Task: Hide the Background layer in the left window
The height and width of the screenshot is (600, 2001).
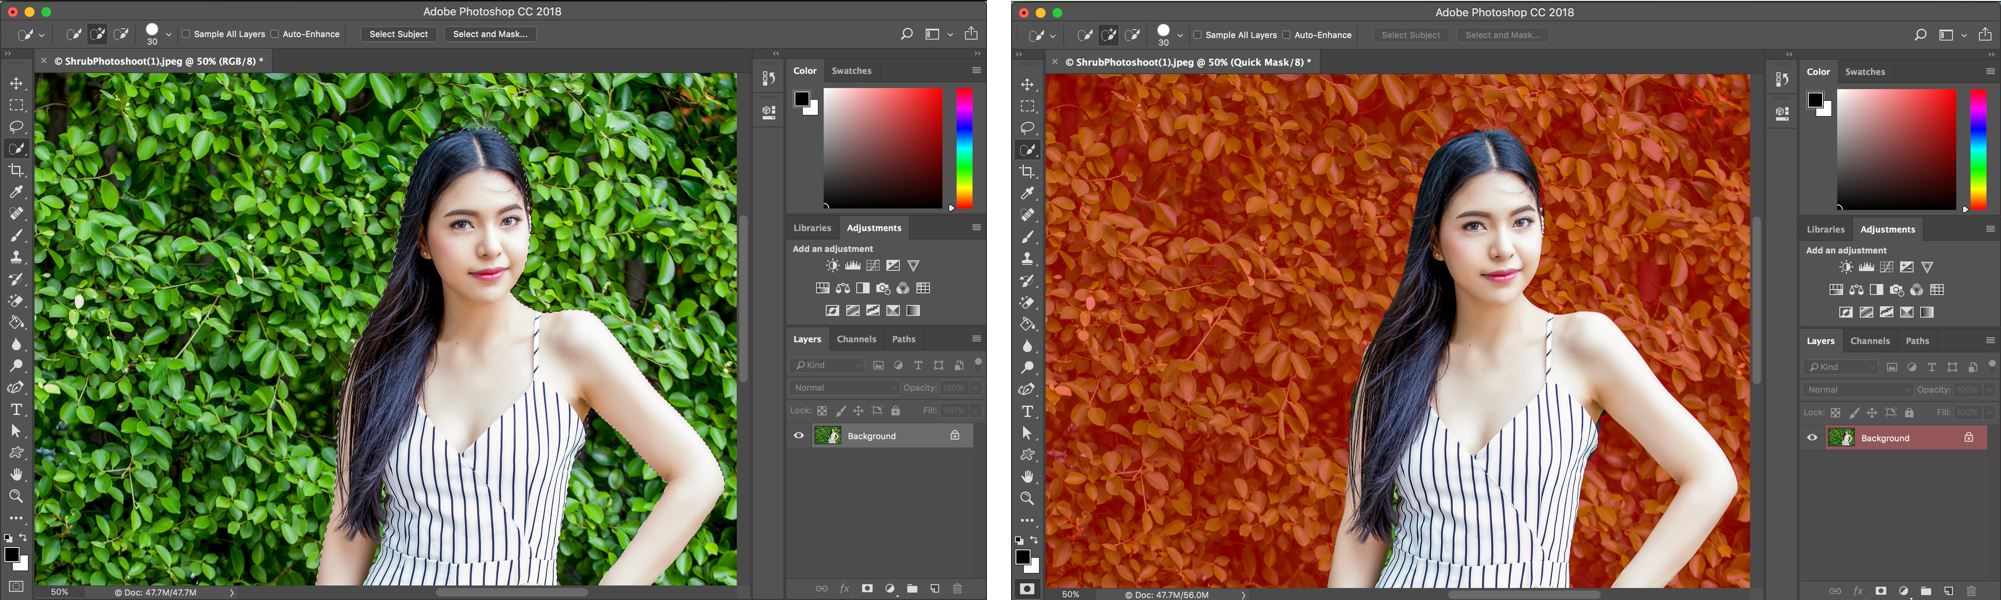Action: point(799,436)
